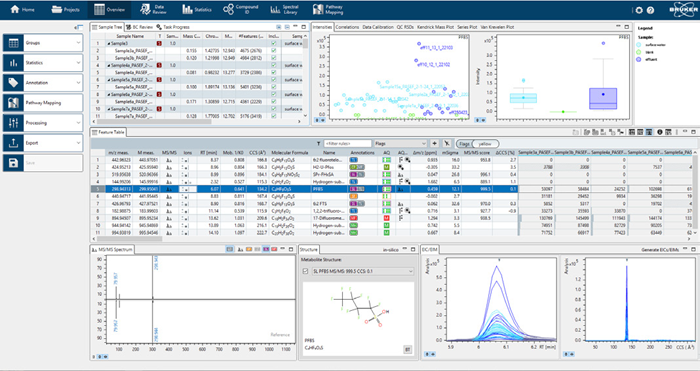Image resolution: width=700 pixels, height=371 pixels.
Task: Open the Home page
Action: click(22, 9)
